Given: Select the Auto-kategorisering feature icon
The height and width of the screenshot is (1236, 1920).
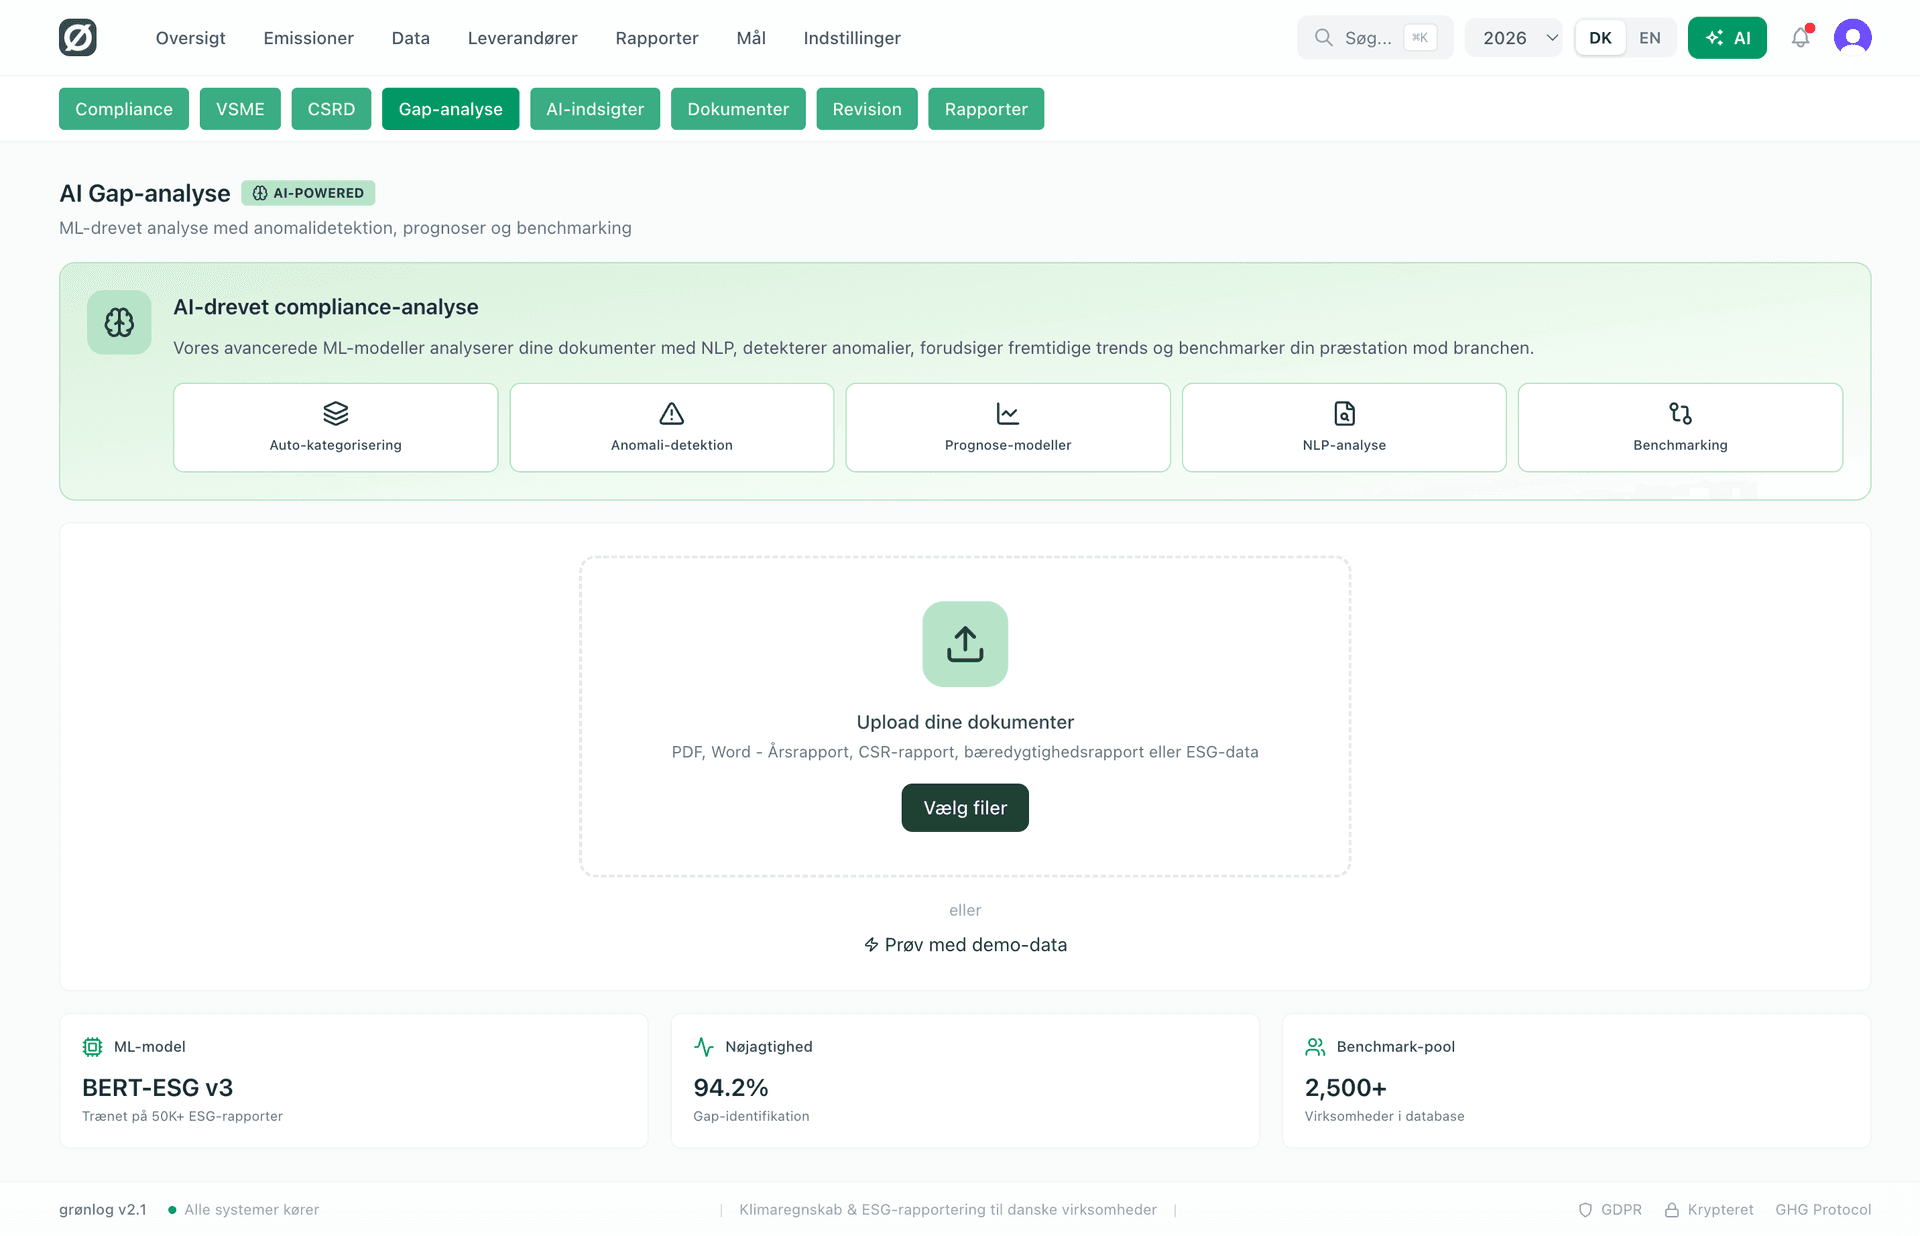Looking at the screenshot, I should click(335, 414).
